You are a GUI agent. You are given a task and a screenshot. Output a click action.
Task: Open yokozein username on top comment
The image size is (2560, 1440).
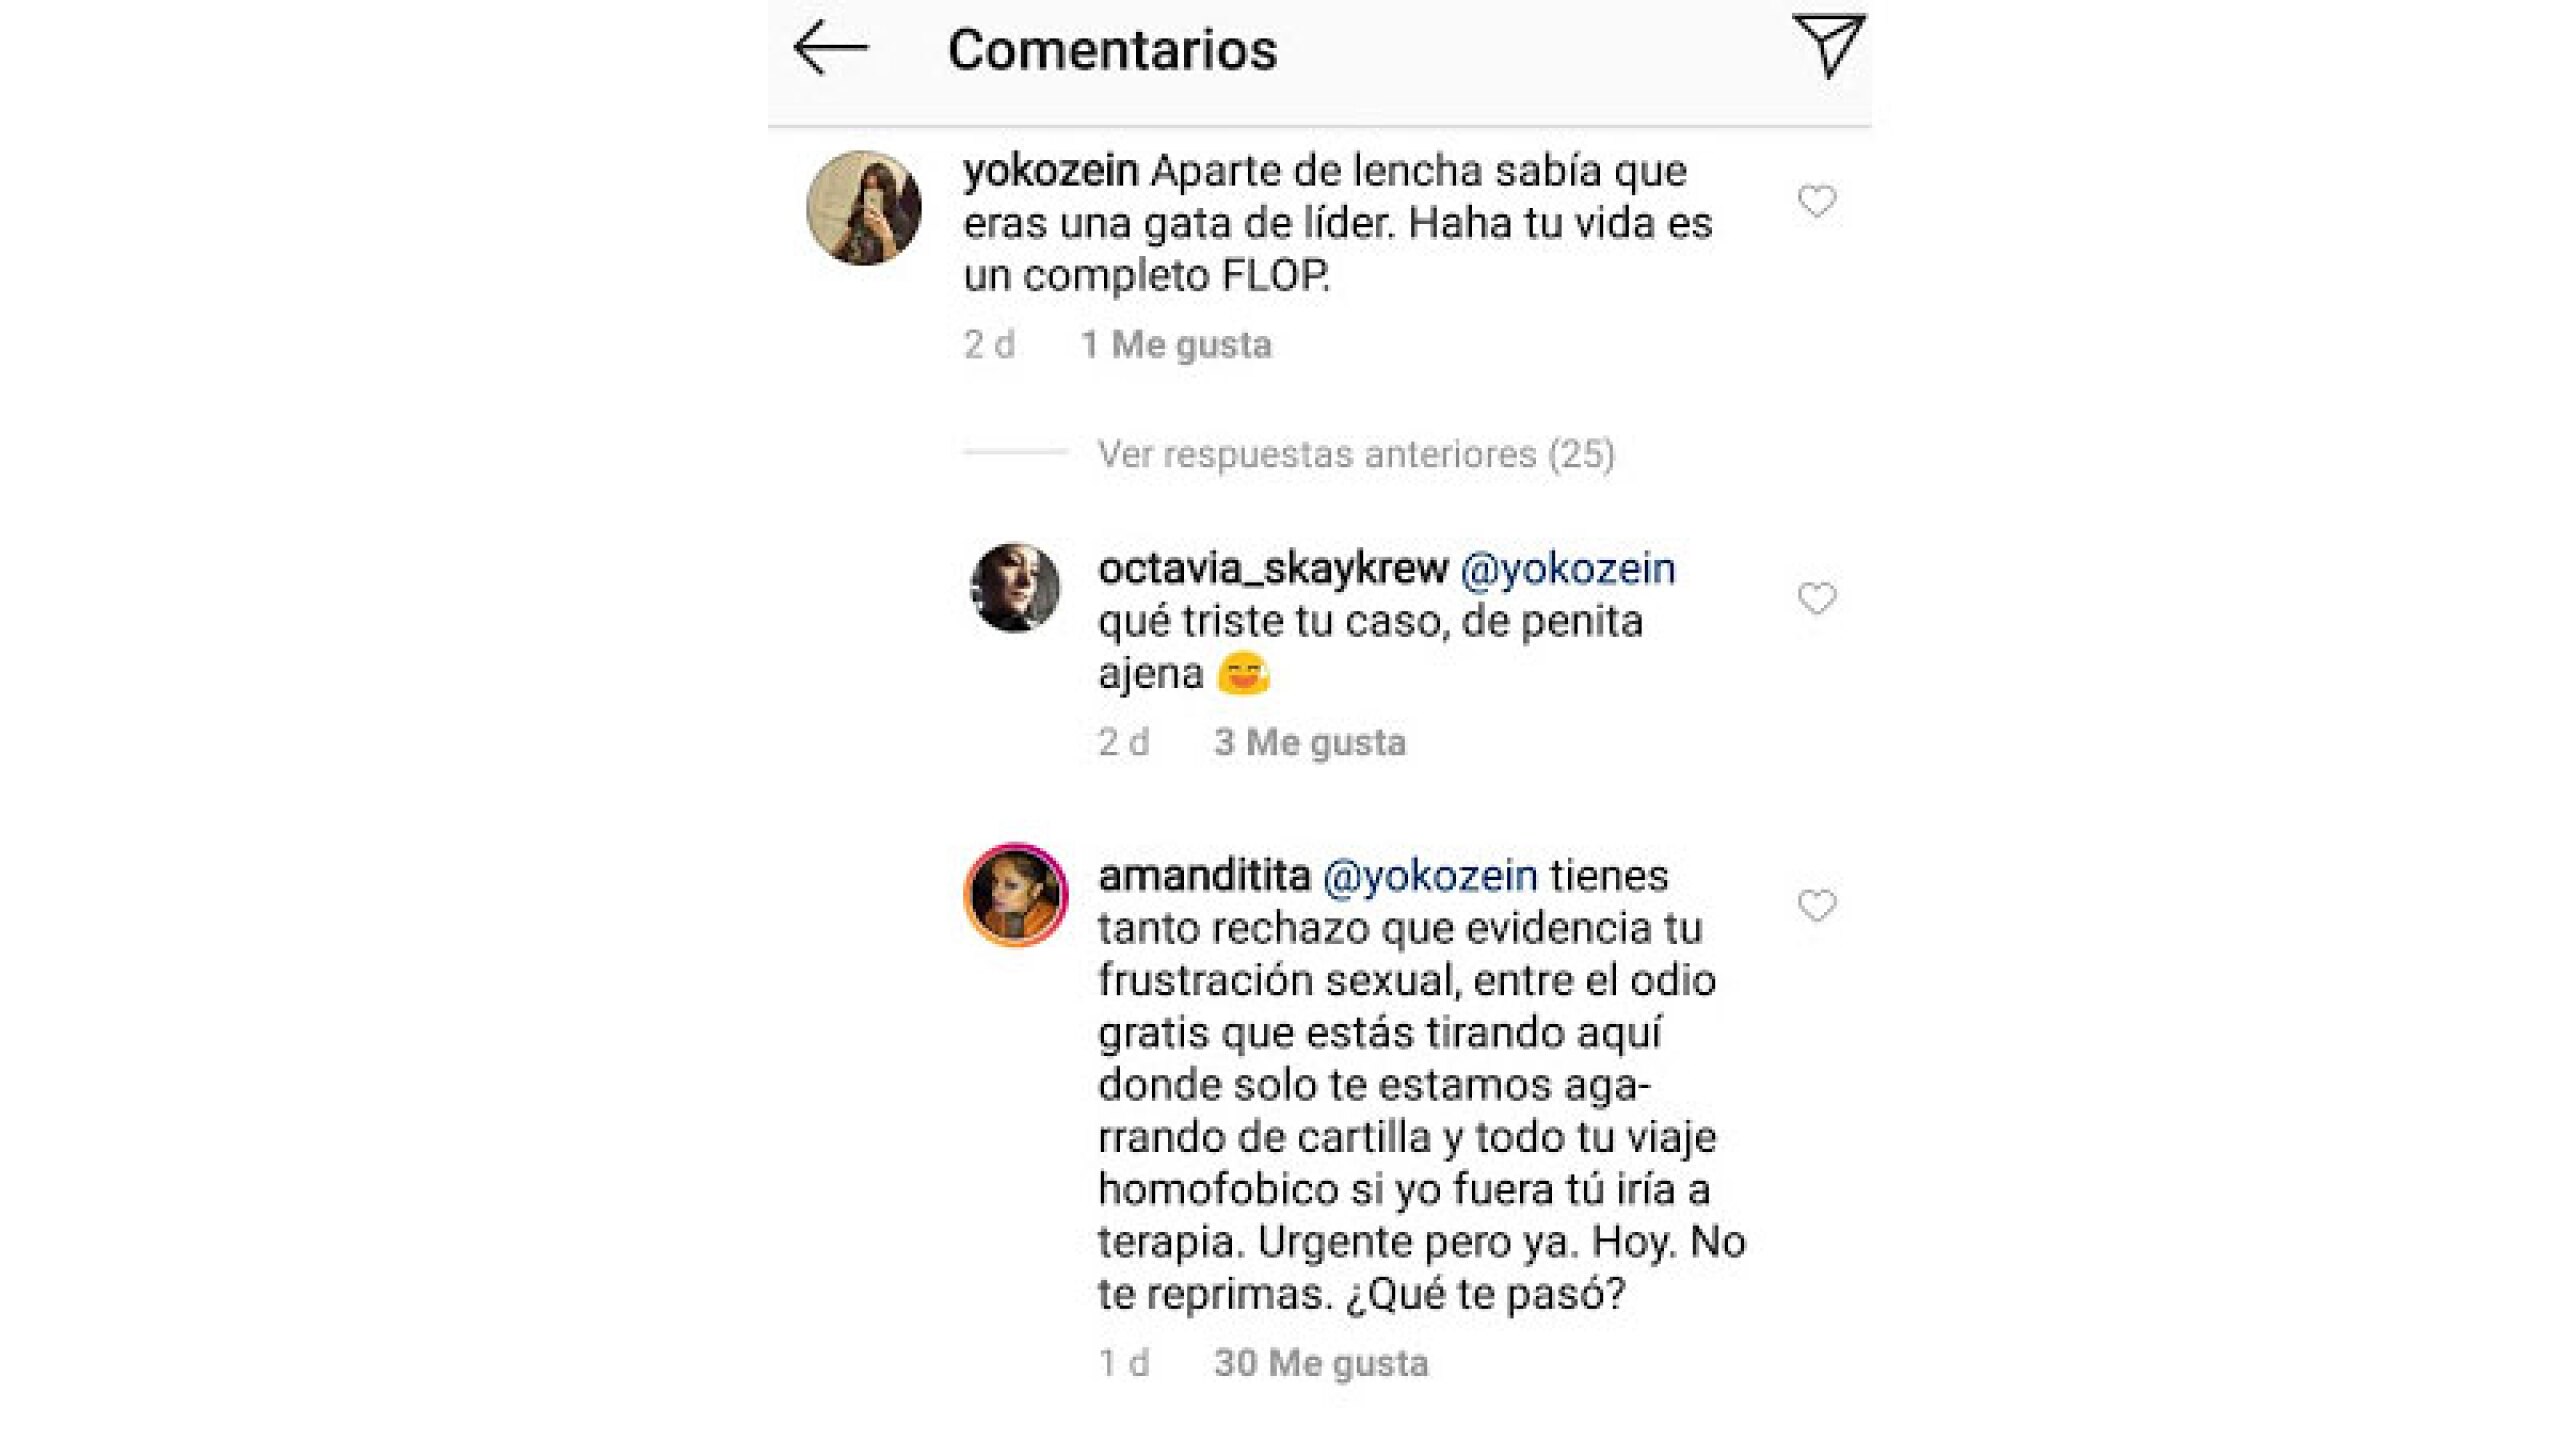[x=1050, y=171]
